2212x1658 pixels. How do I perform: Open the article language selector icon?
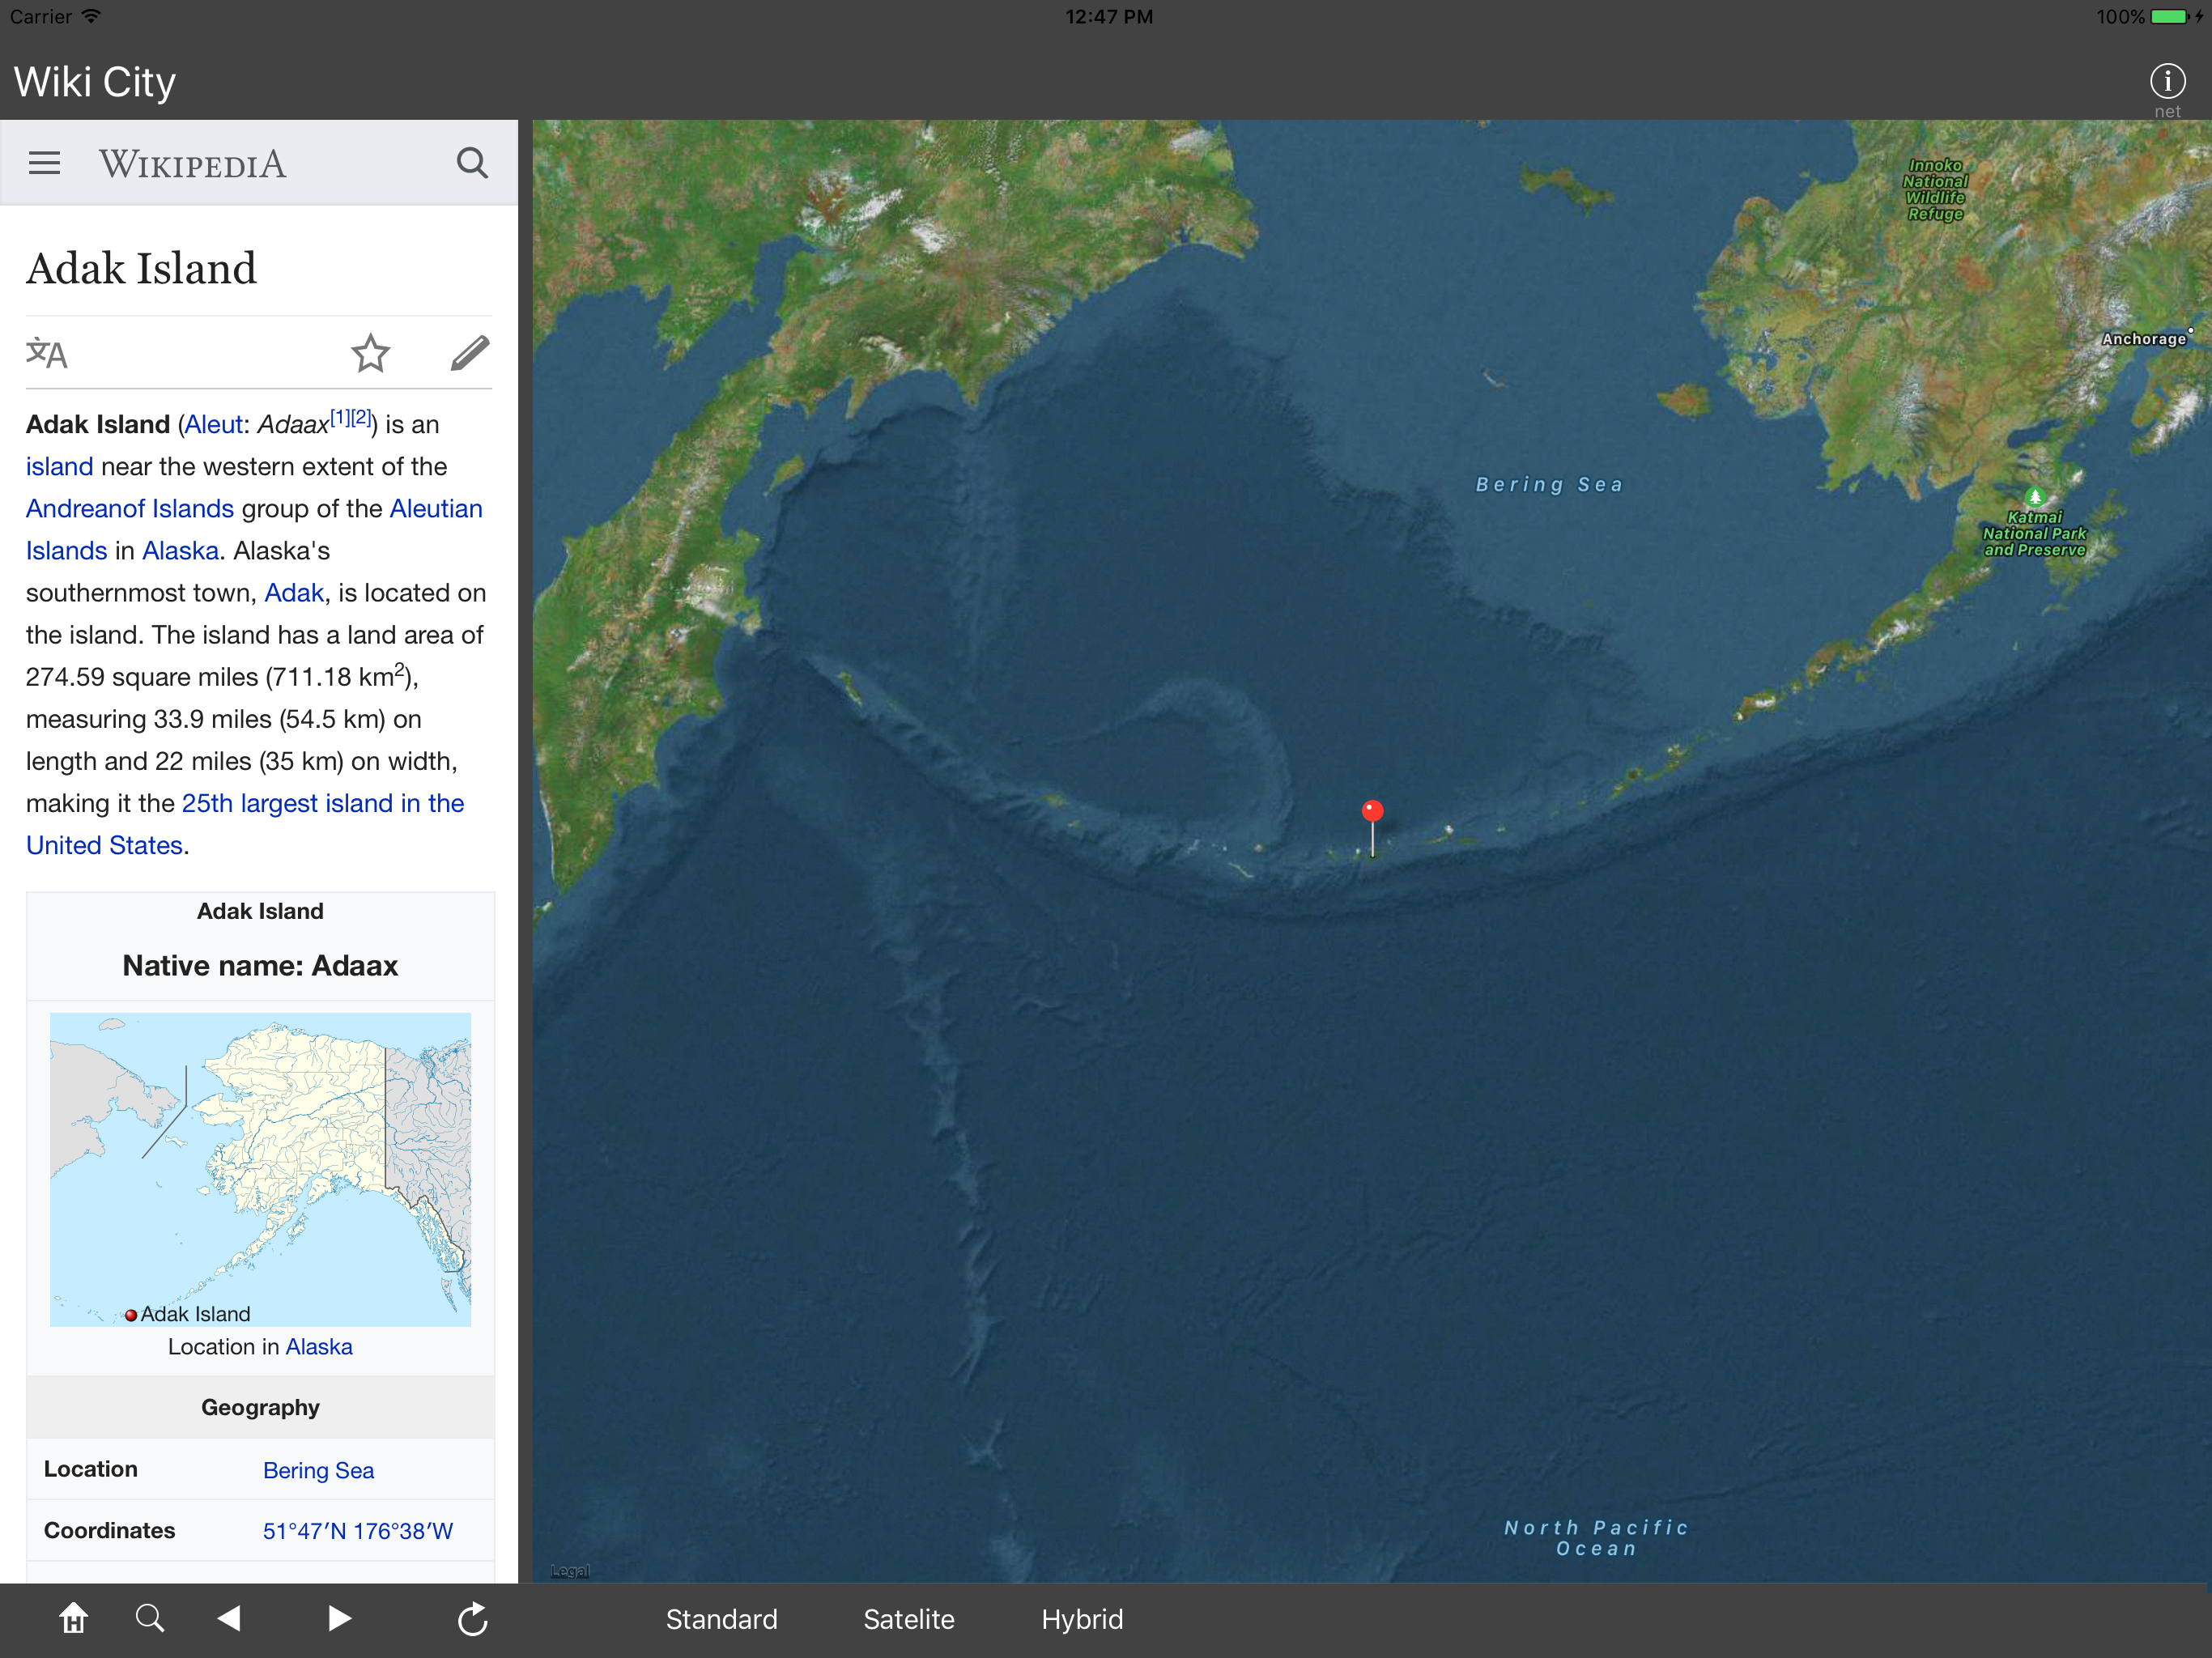pyautogui.click(x=47, y=353)
